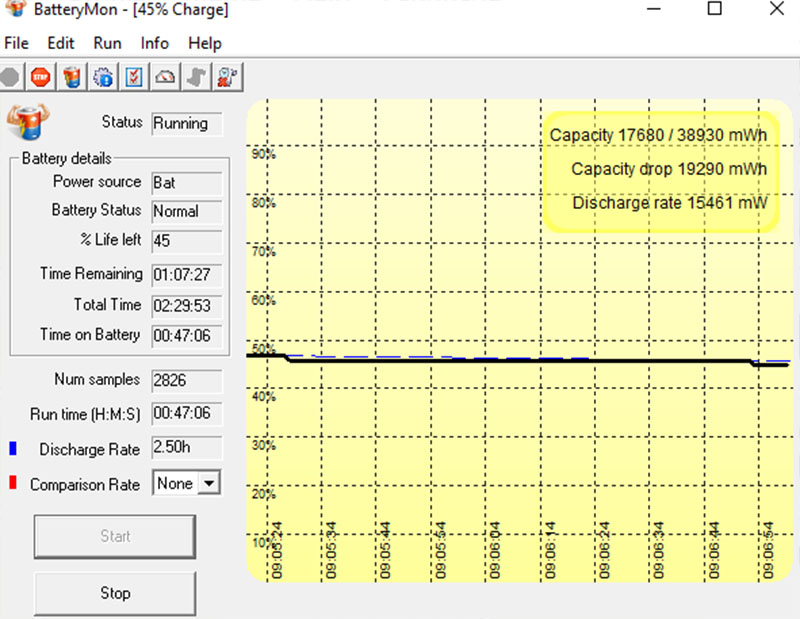This screenshot has width=800, height=619.
Task: Click the Run time (H:M:S) field
Action: pos(187,413)
